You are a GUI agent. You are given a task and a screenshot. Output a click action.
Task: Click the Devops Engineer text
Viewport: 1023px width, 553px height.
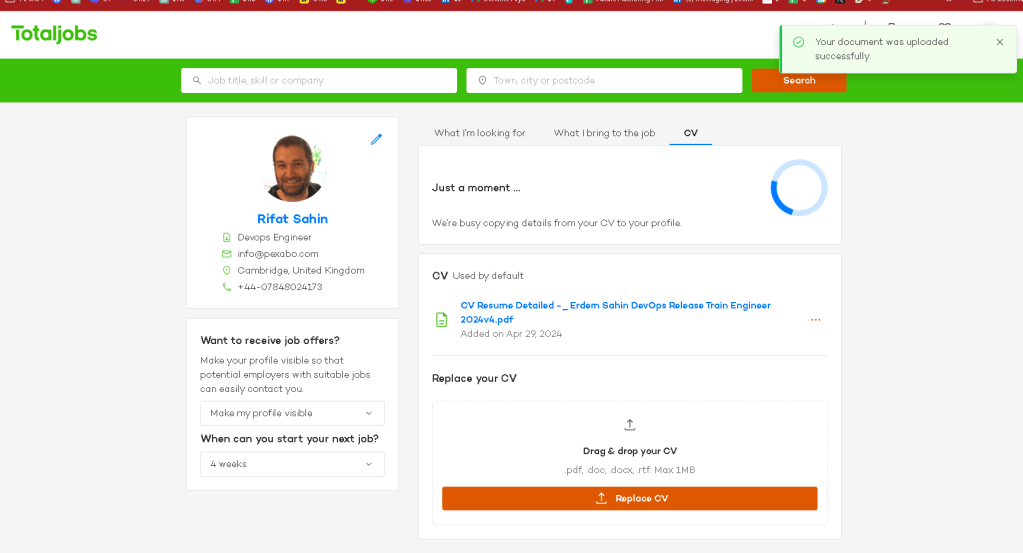(274, 237)
